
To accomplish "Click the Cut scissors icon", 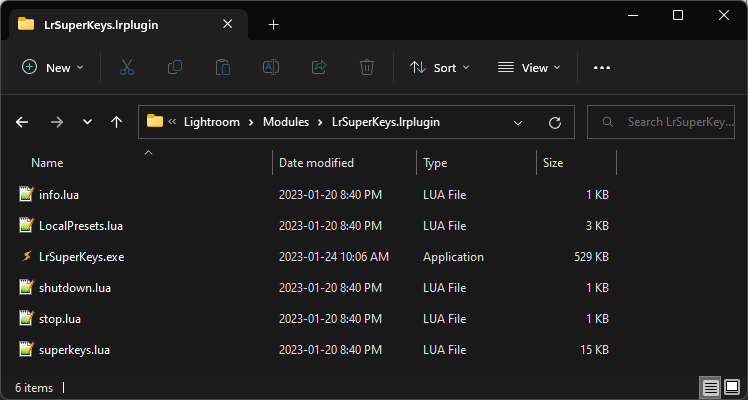I will pos(127,67).
